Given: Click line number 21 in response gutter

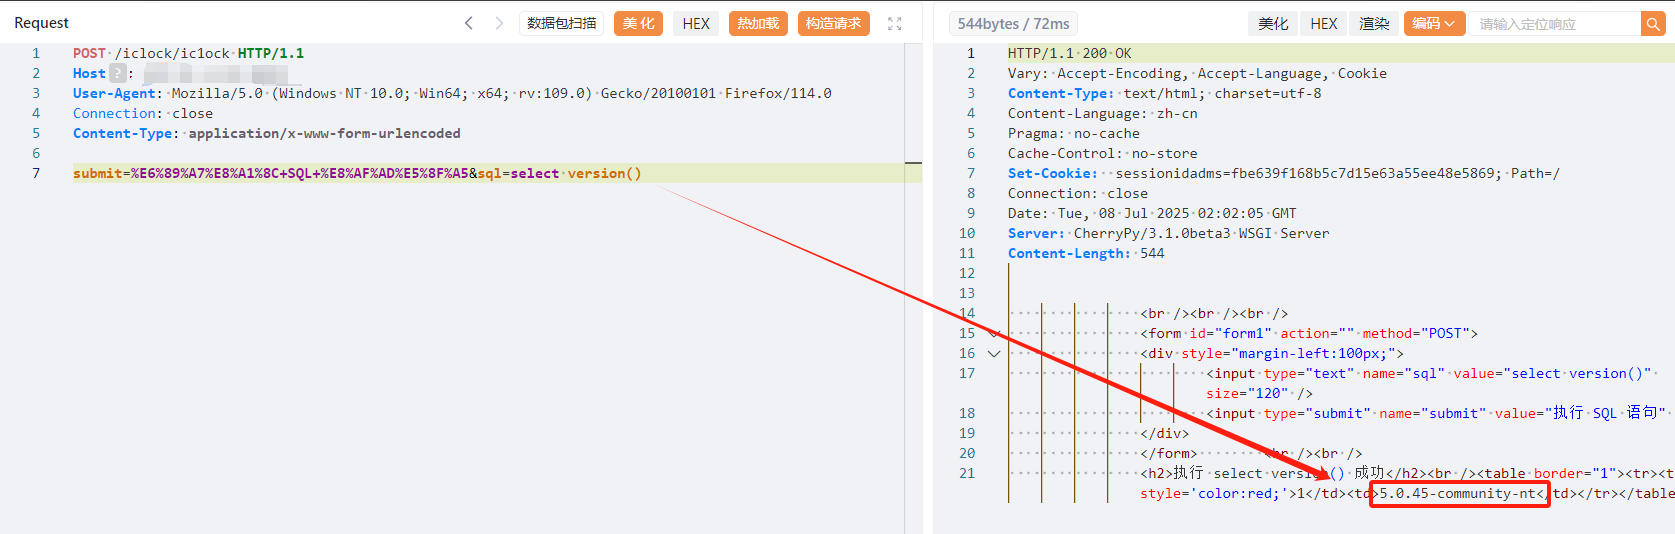Looking at the screenshot, I should tap(967, 473).
